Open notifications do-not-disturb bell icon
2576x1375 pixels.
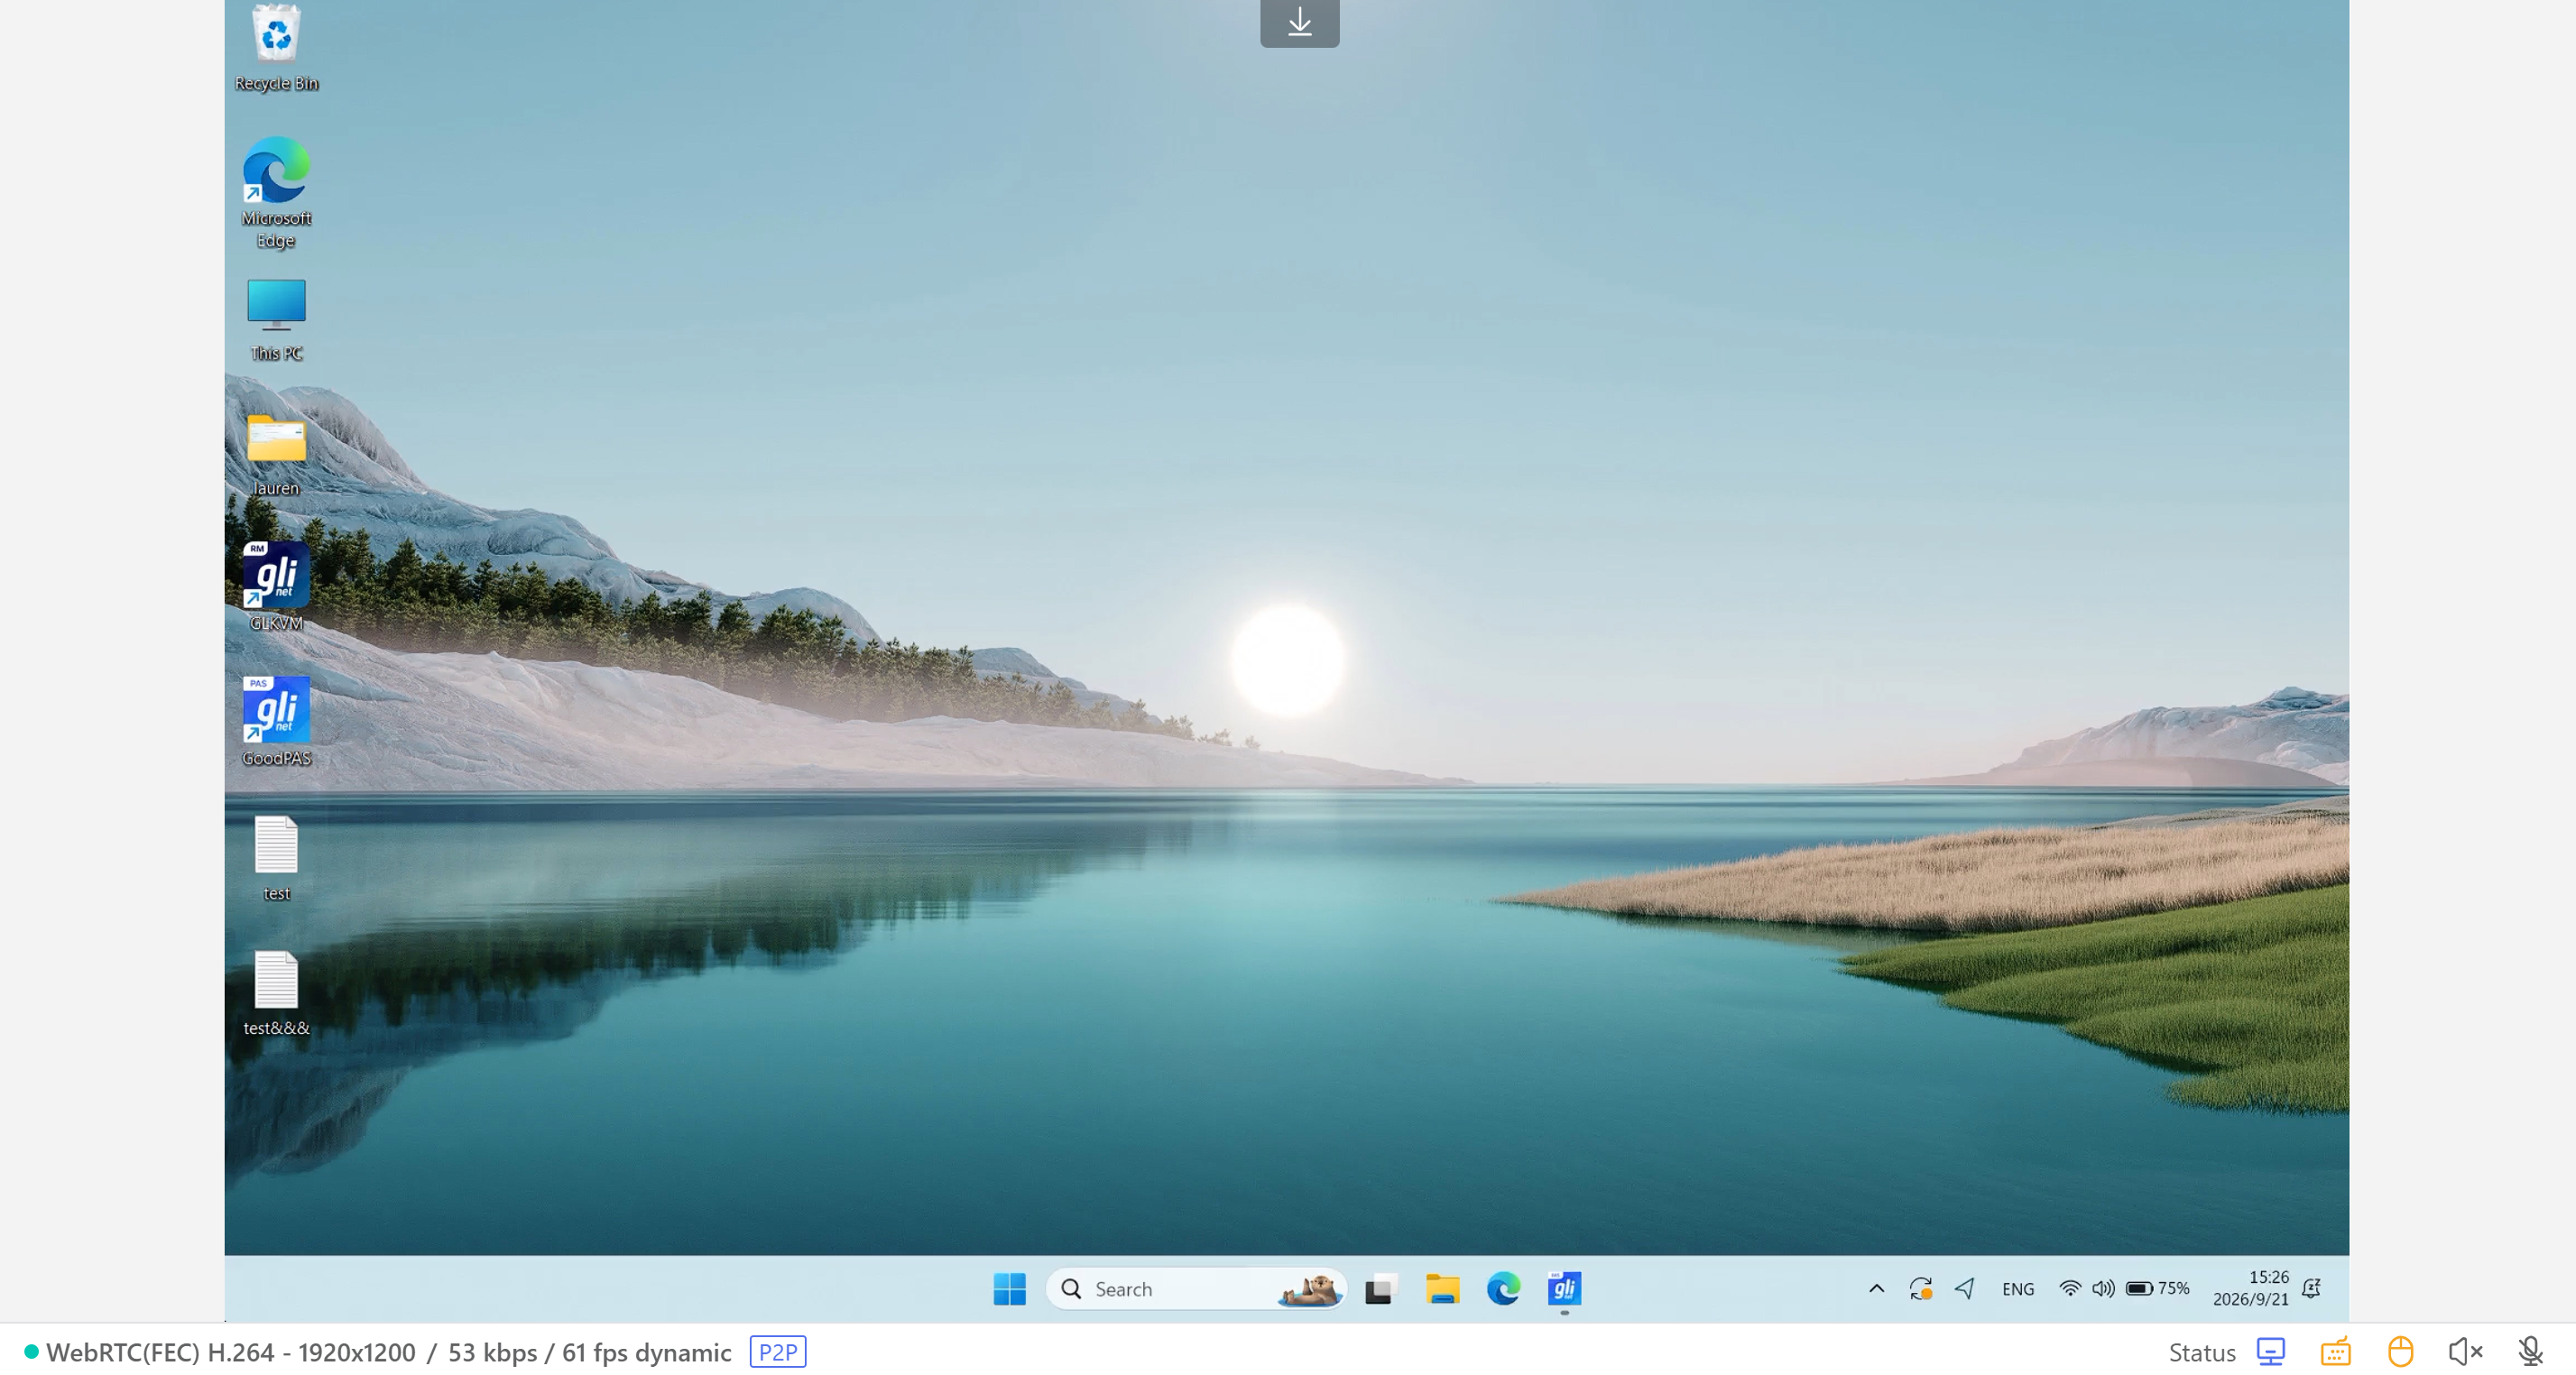(2311, 1288)
